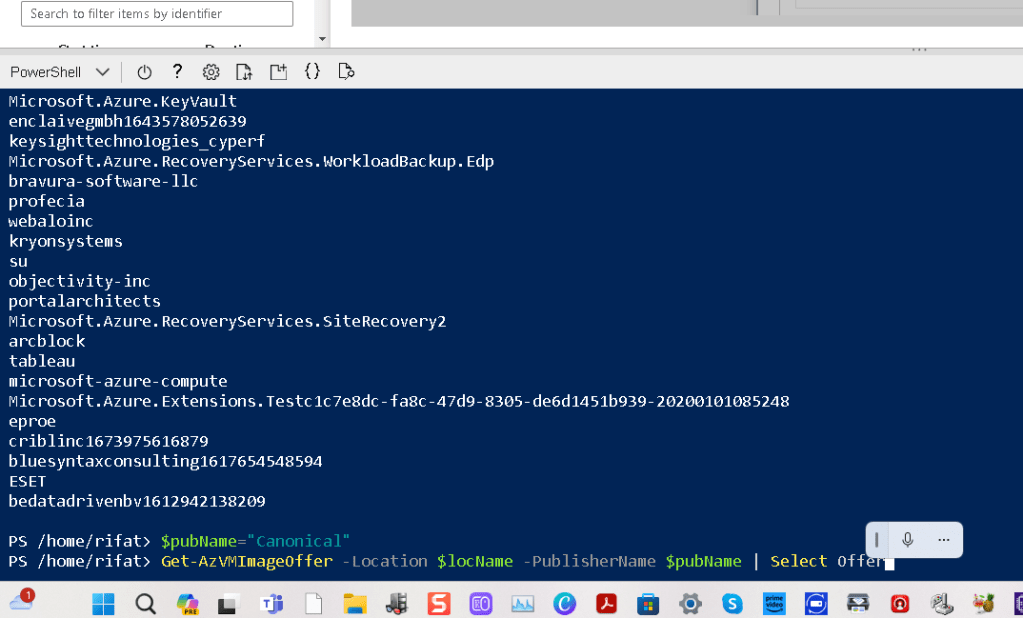This screenshot has width=1023, height=618.
Task: Click the 'bravura-software-llc' line
Action: point(103,181)
